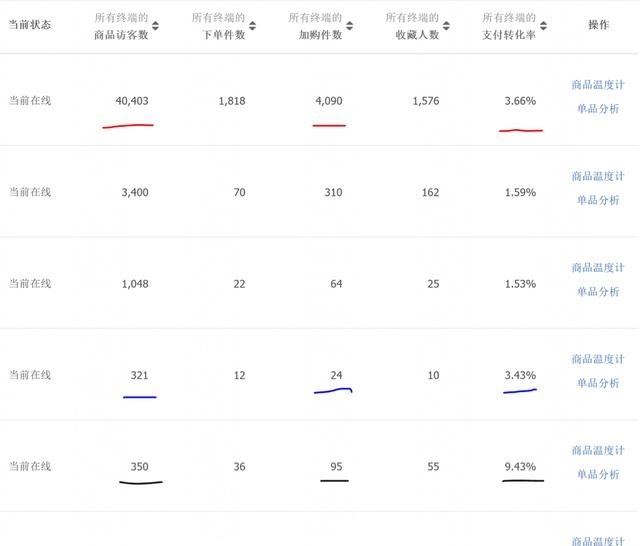Sort by 商品访客数 column arrows

coord(155,26)
